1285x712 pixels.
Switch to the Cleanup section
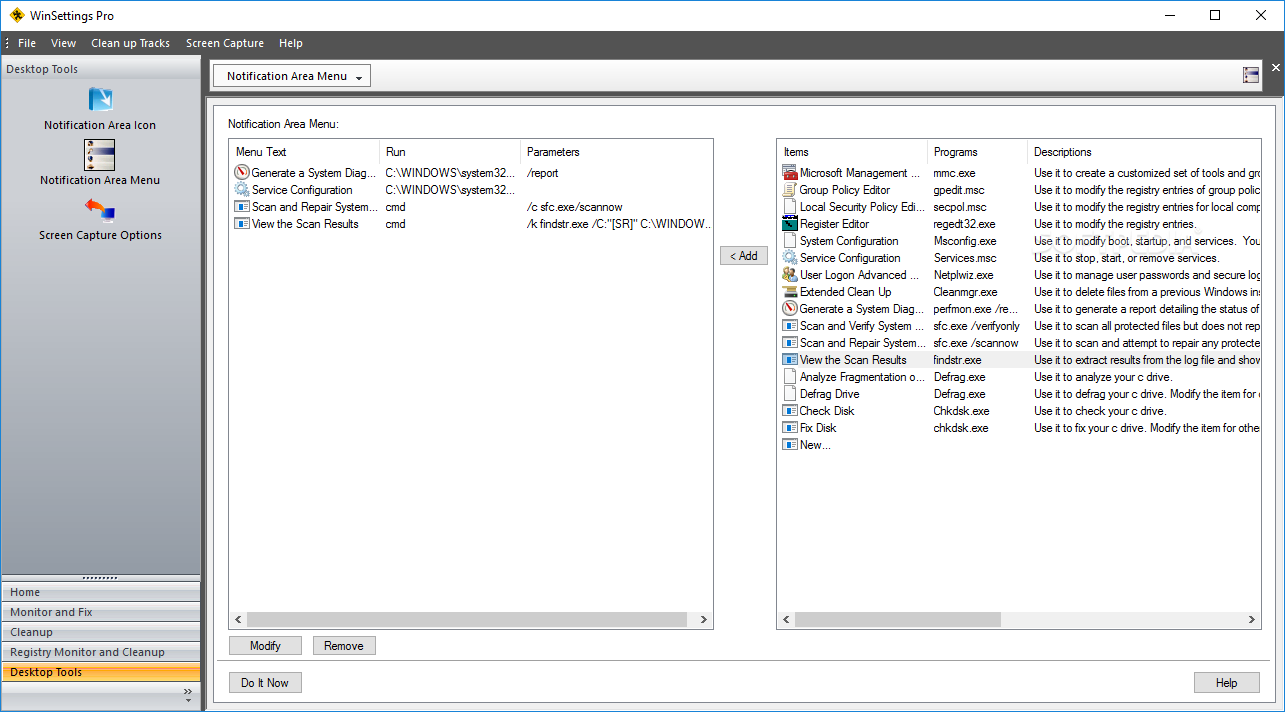[100, 632]
